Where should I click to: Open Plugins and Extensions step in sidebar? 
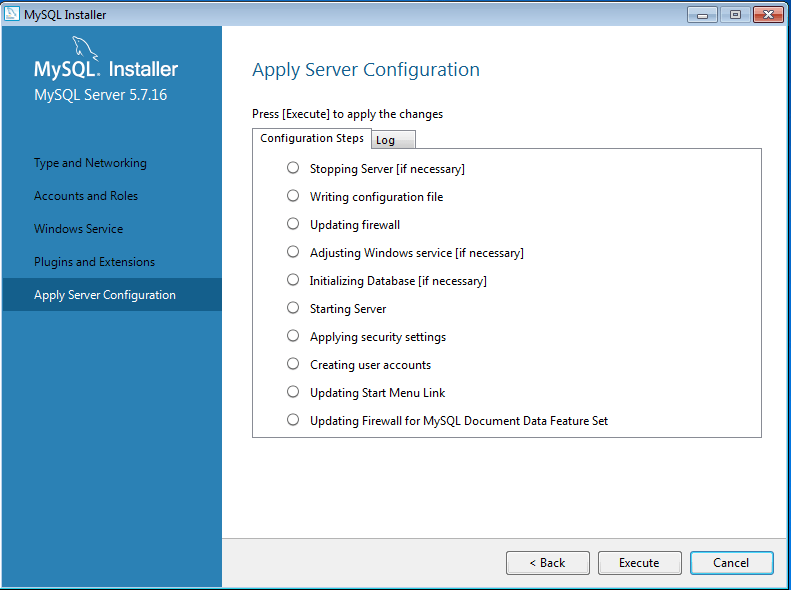(x=94, y=262)
